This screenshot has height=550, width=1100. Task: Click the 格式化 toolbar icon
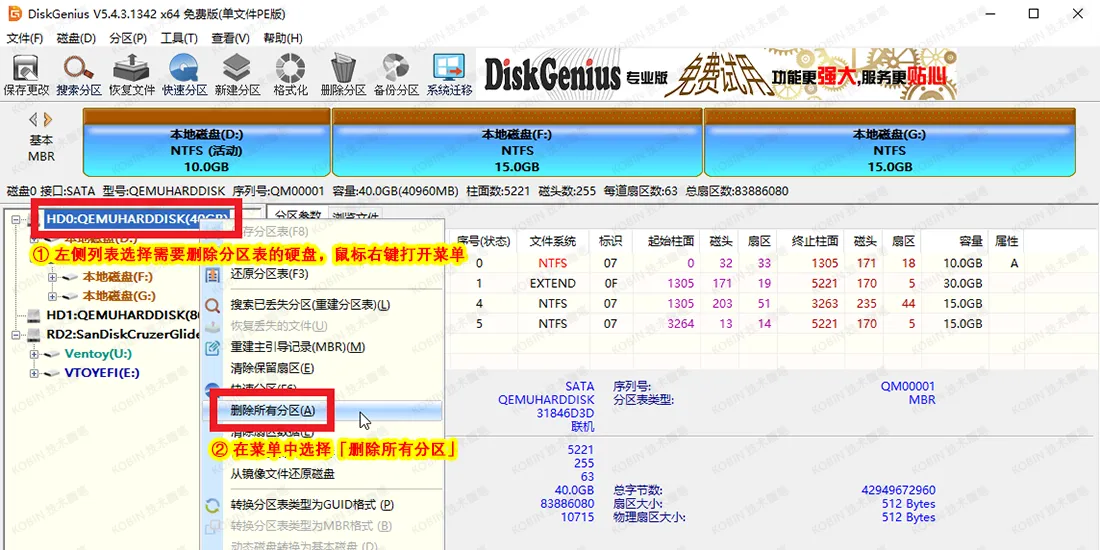290,68
